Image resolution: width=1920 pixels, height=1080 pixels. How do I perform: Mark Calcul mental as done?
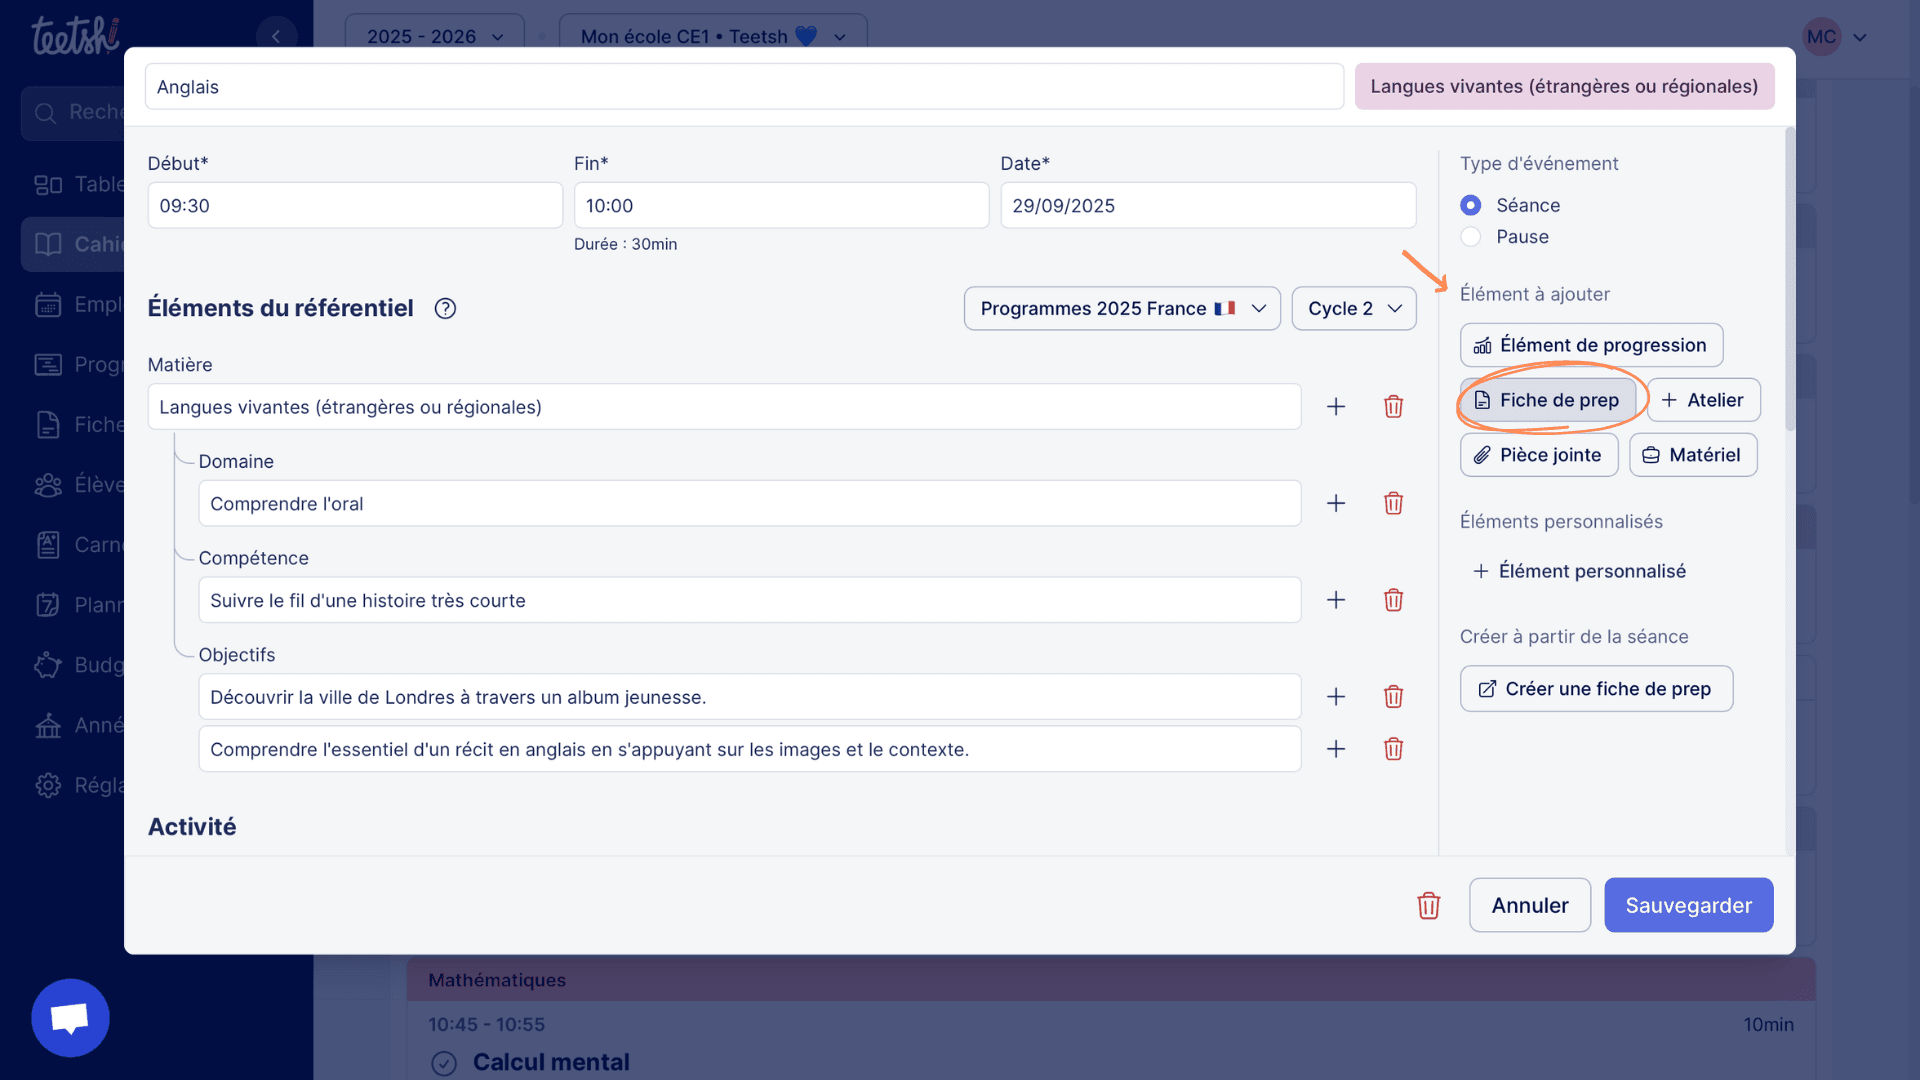point(444,1063)
